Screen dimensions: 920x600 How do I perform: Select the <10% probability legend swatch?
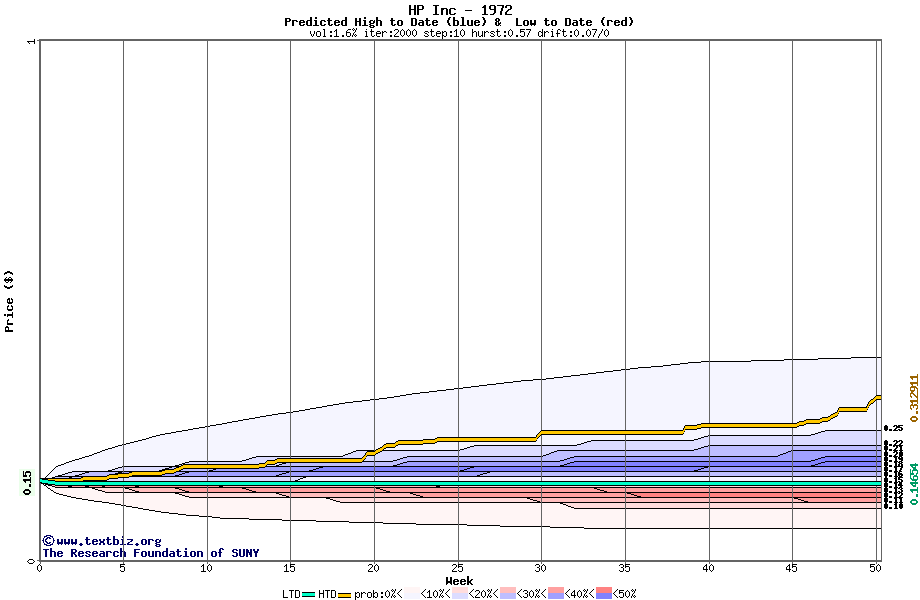click(x=411, y=594)
